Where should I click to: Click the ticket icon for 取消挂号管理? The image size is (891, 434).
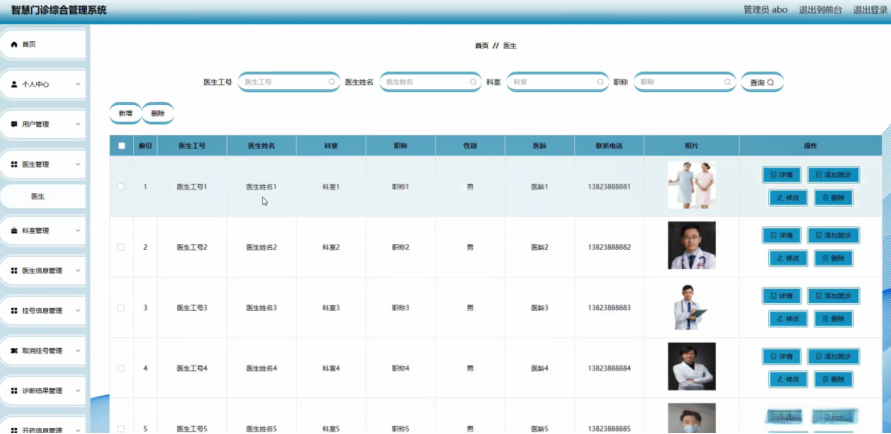click(x=14, y=351)
